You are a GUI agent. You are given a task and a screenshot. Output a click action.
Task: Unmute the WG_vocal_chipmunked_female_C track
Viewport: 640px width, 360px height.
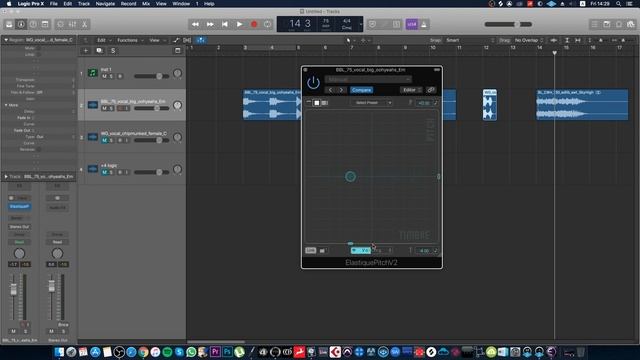point(104,140)
